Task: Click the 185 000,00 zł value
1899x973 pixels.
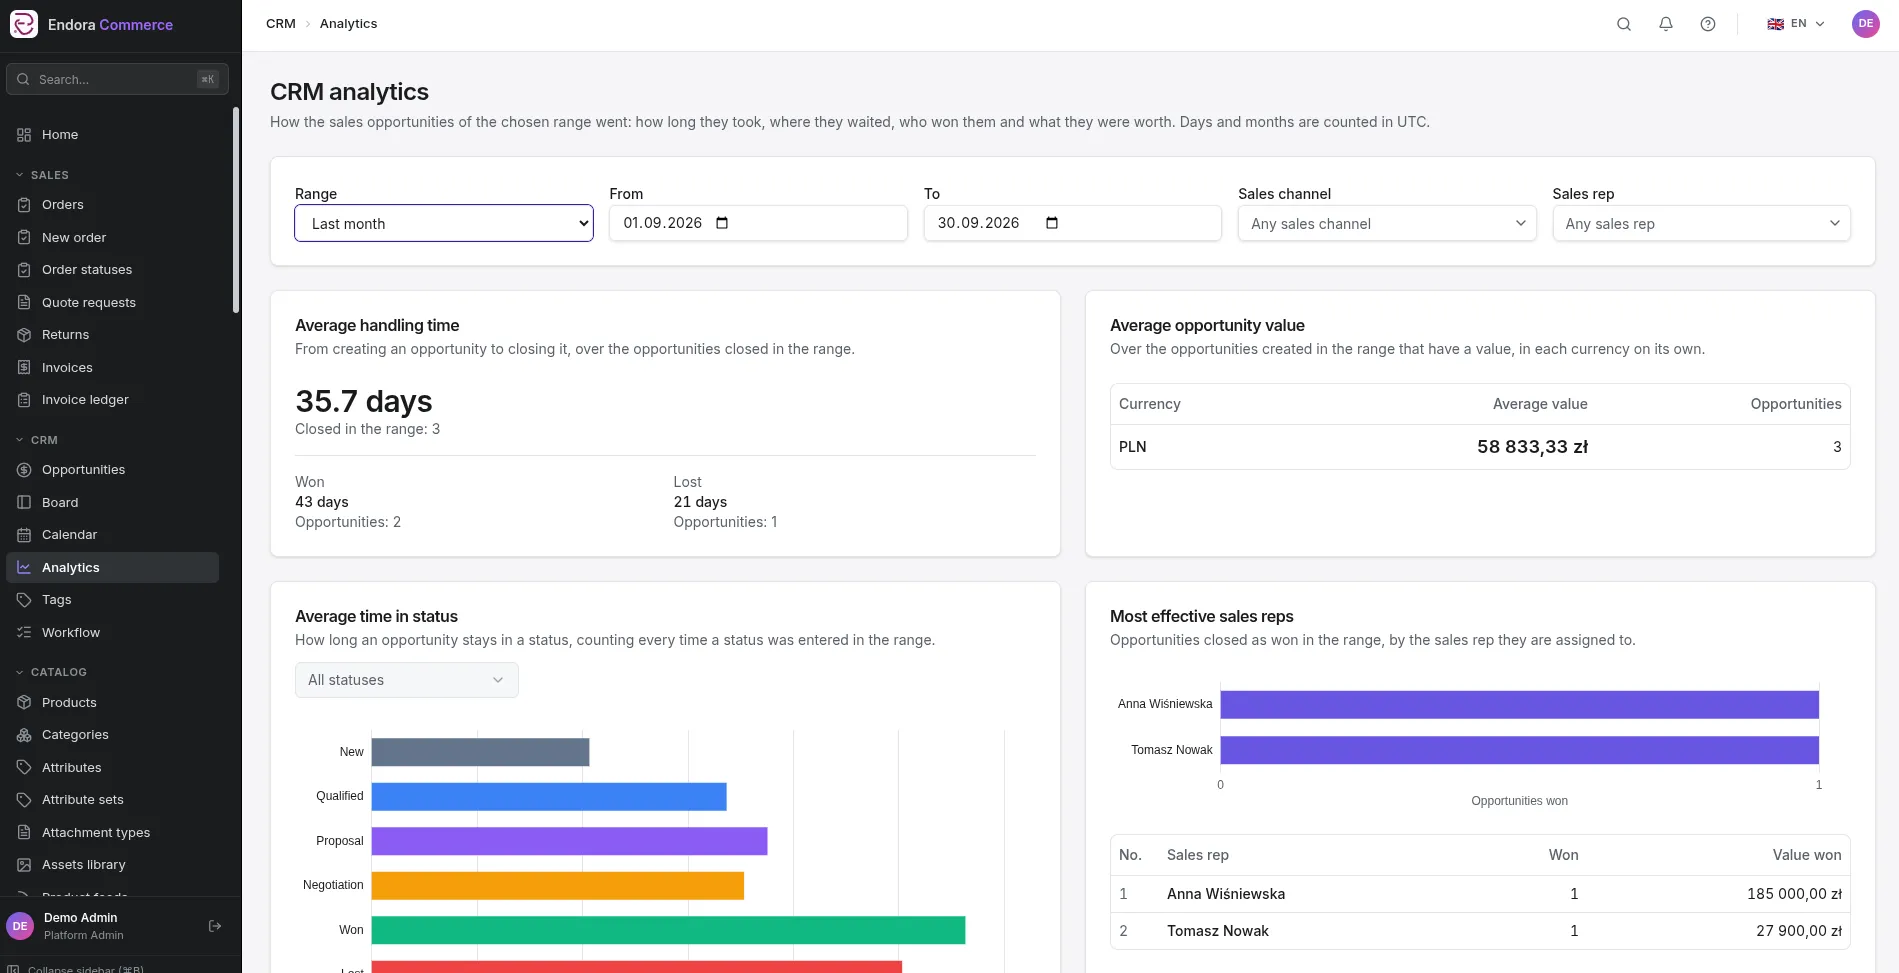Action: pos(1794,894)
